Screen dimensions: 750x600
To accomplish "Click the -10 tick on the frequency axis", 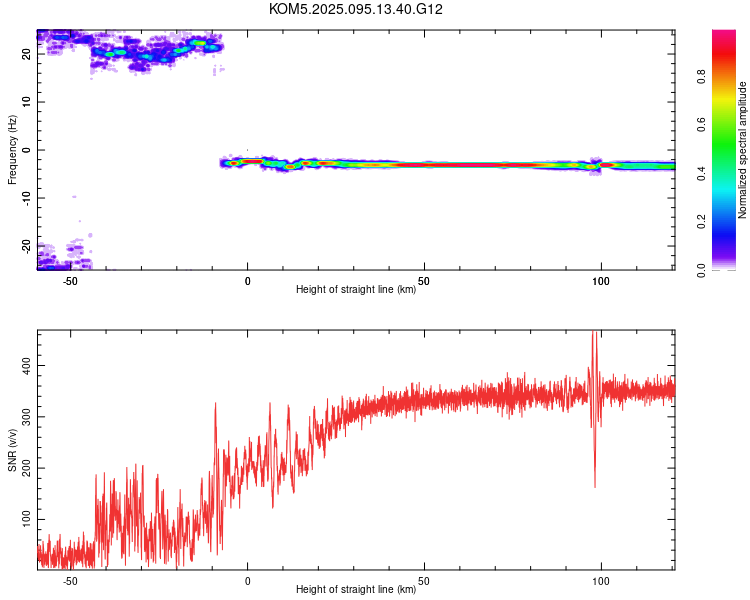I will point(26,200).
